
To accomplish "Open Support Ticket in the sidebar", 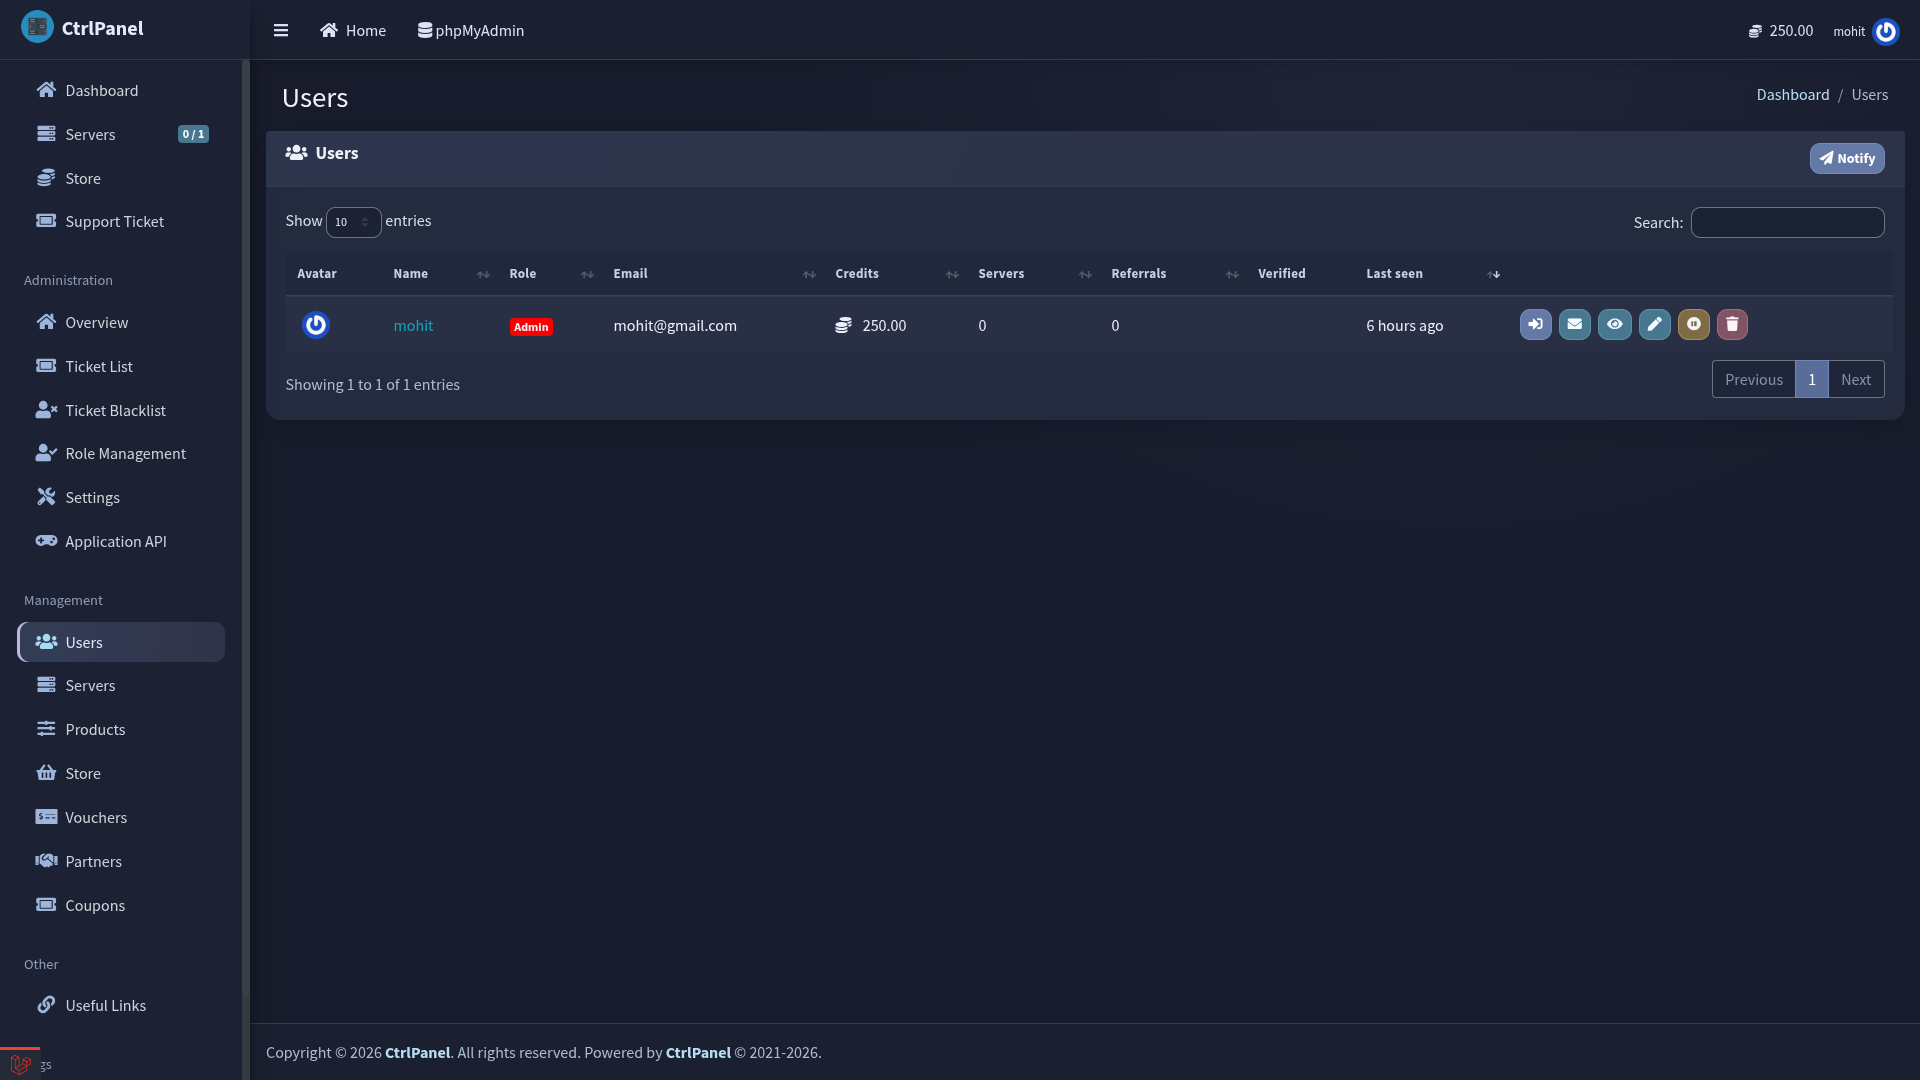I will coord(121,221).
